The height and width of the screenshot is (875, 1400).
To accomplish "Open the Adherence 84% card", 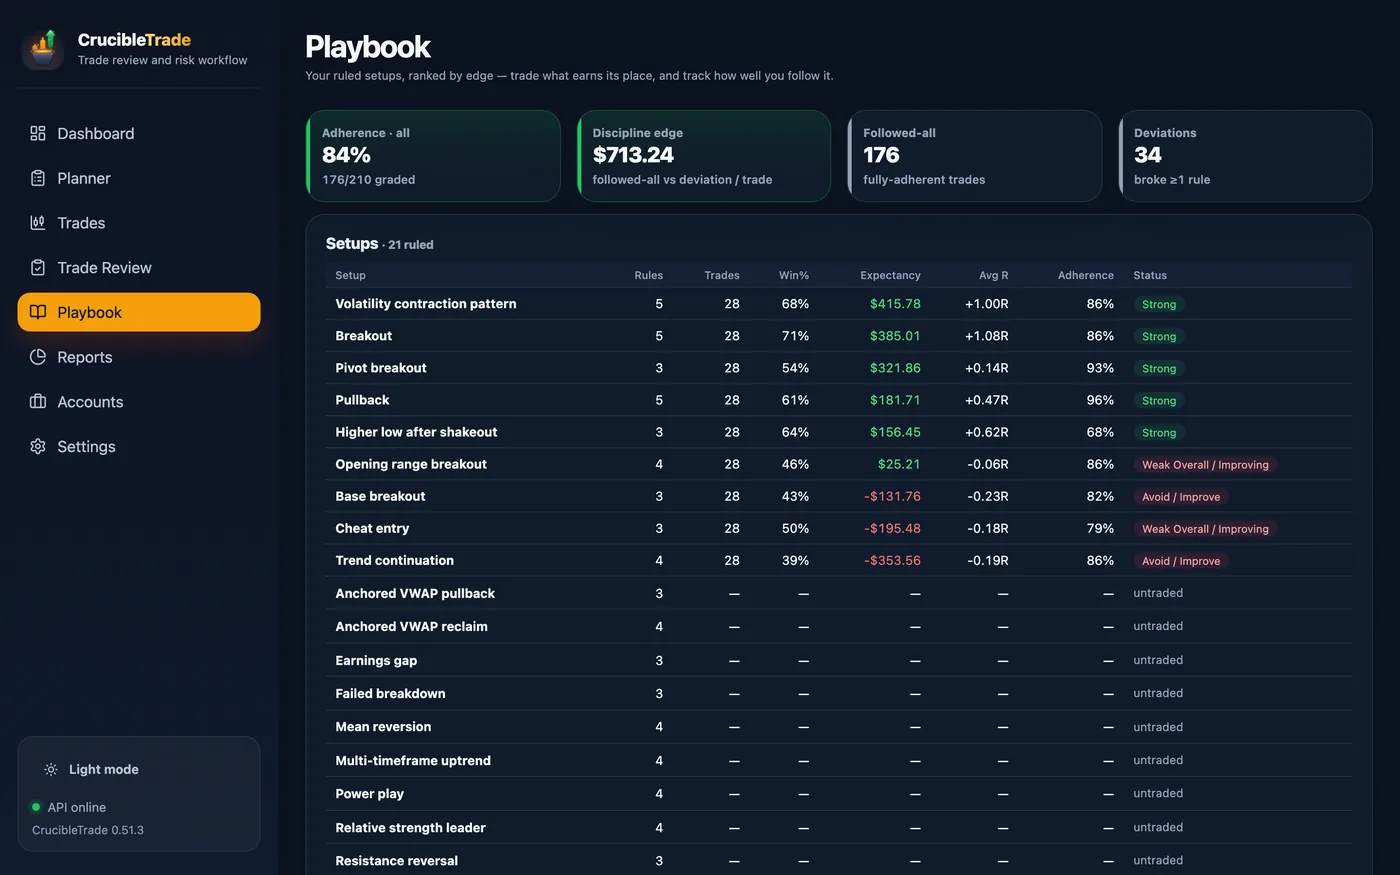I will tap(433, 156).
